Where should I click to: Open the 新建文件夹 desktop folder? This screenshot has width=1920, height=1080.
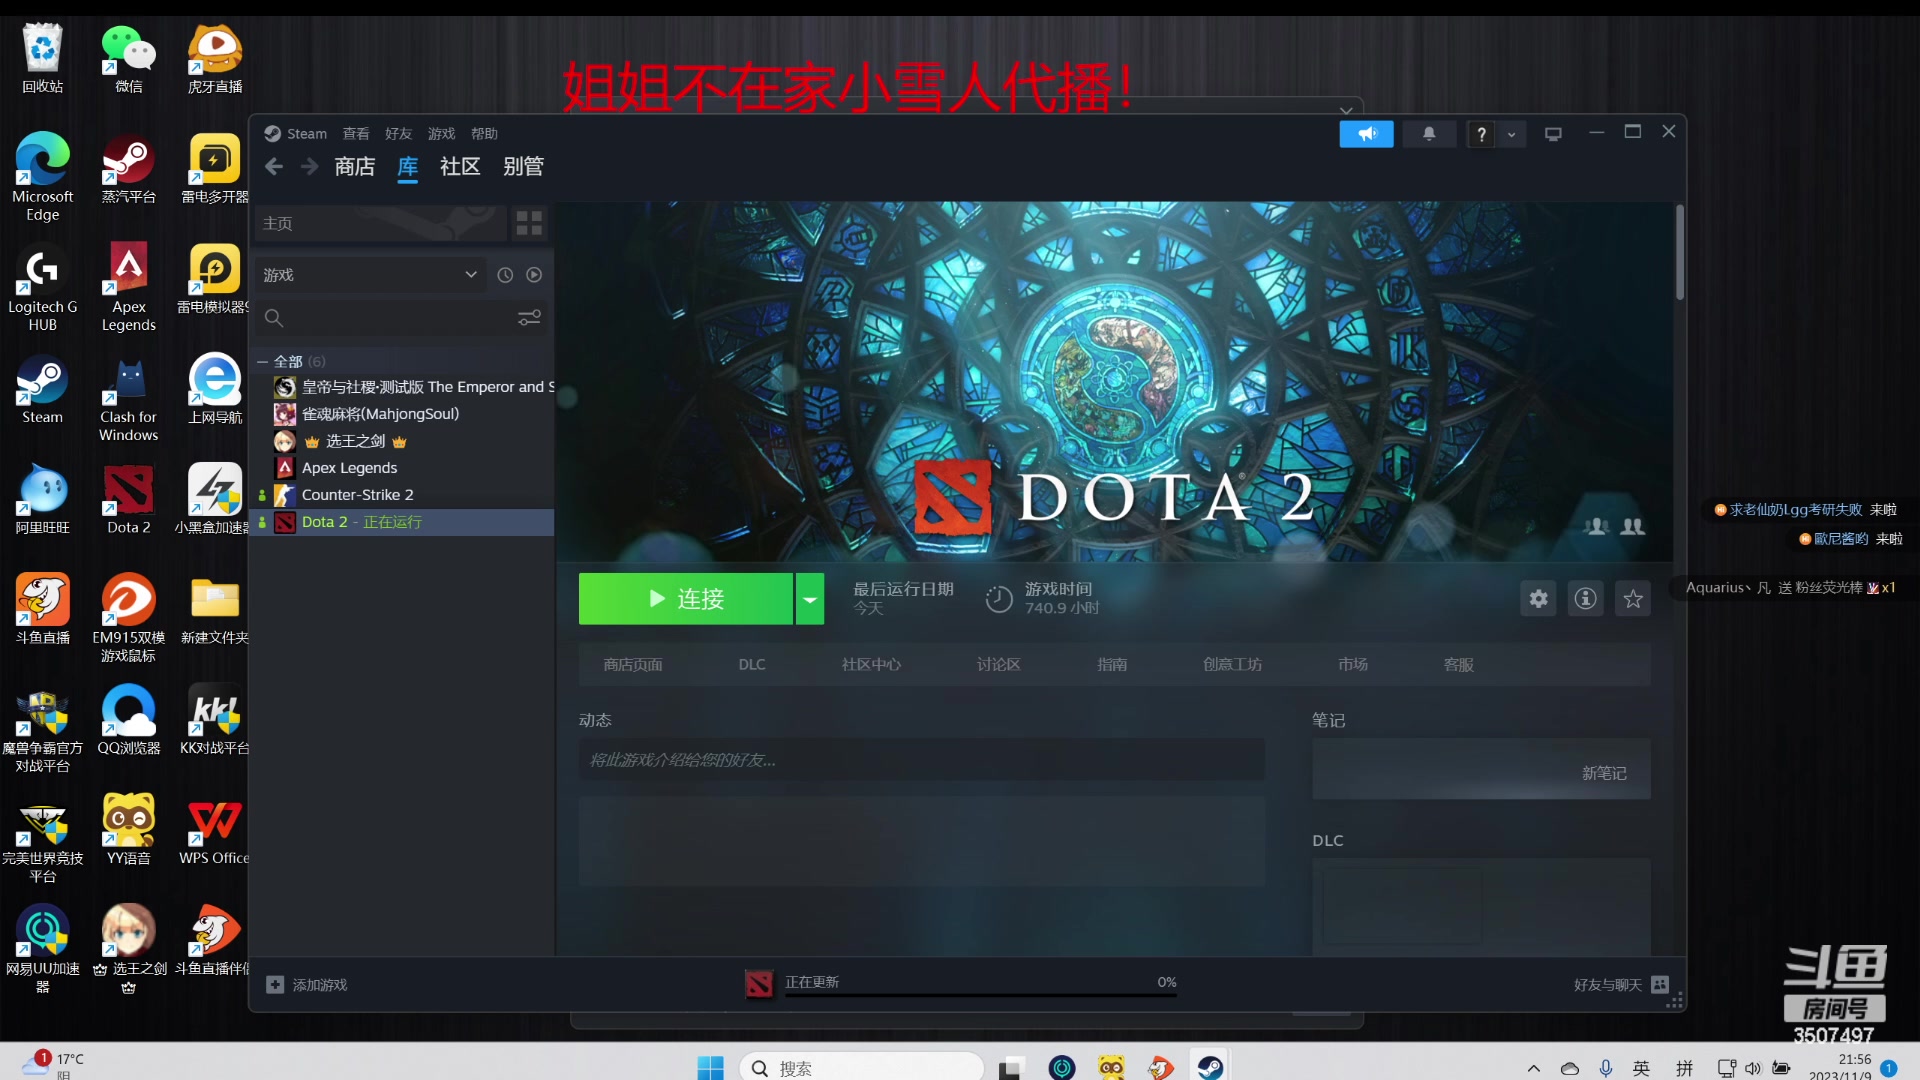tap(215, 609)
